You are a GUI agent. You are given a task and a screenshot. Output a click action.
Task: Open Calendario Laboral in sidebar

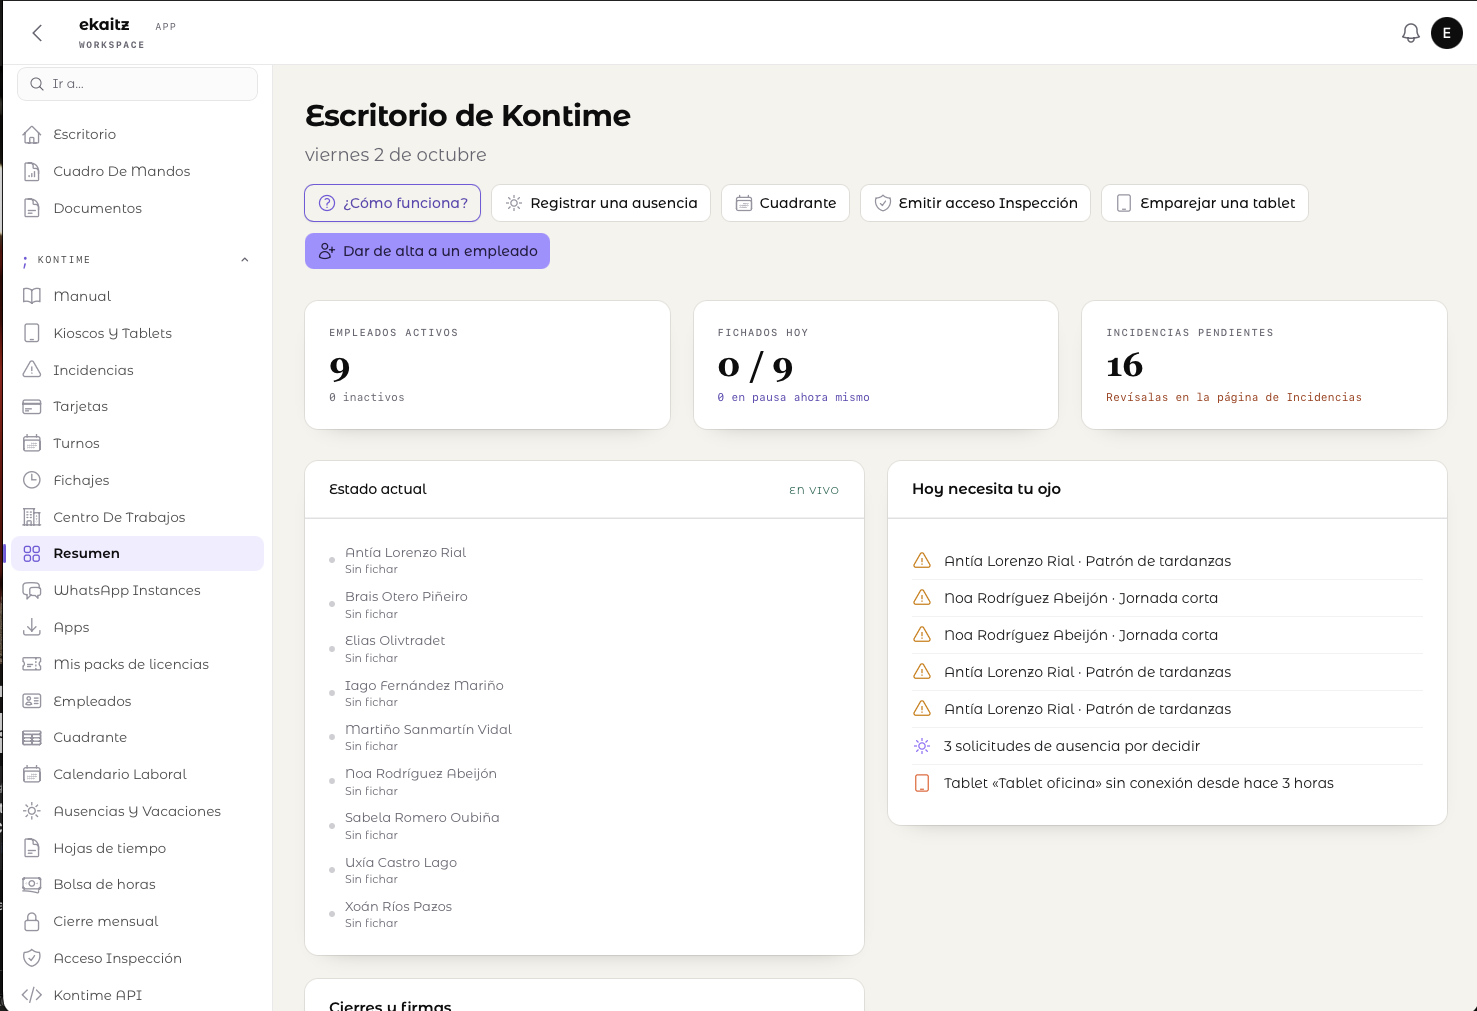point(137,774)
